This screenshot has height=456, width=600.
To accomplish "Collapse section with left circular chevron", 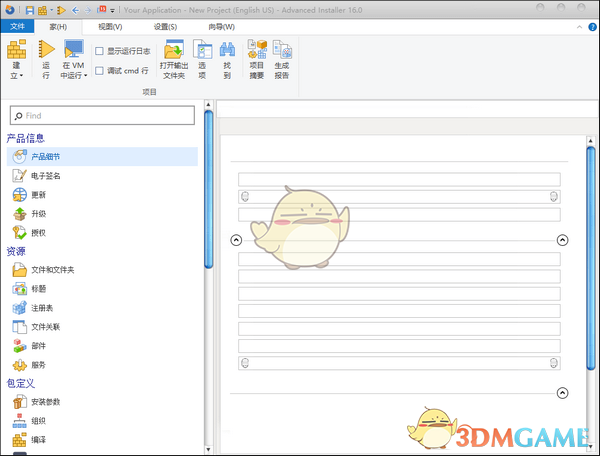I will click(x=236, y=240).
